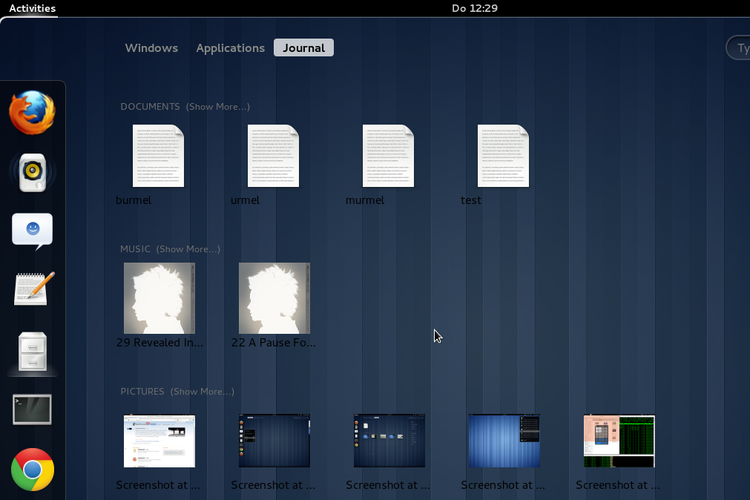Show more items in Pictures

202,392
